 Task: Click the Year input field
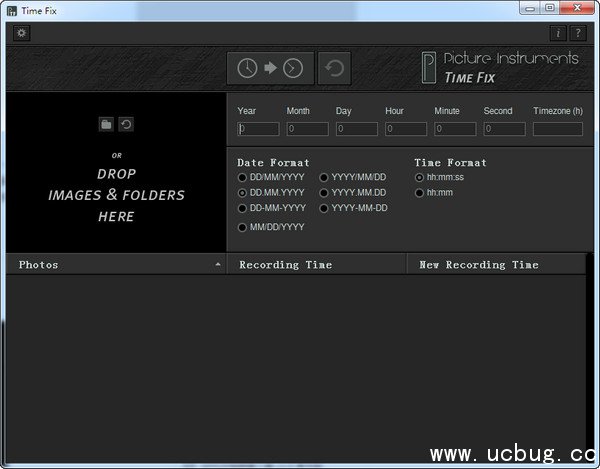coord(258,129)
